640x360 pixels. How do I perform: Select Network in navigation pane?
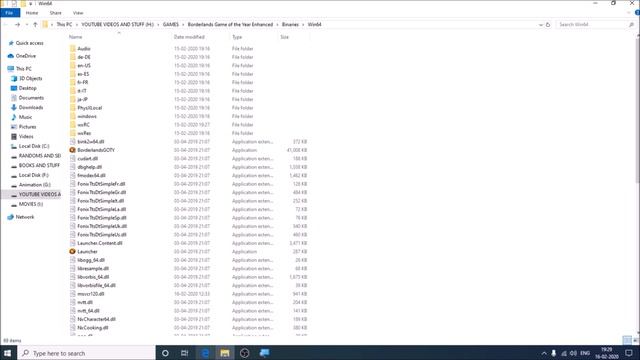[24, 217]
